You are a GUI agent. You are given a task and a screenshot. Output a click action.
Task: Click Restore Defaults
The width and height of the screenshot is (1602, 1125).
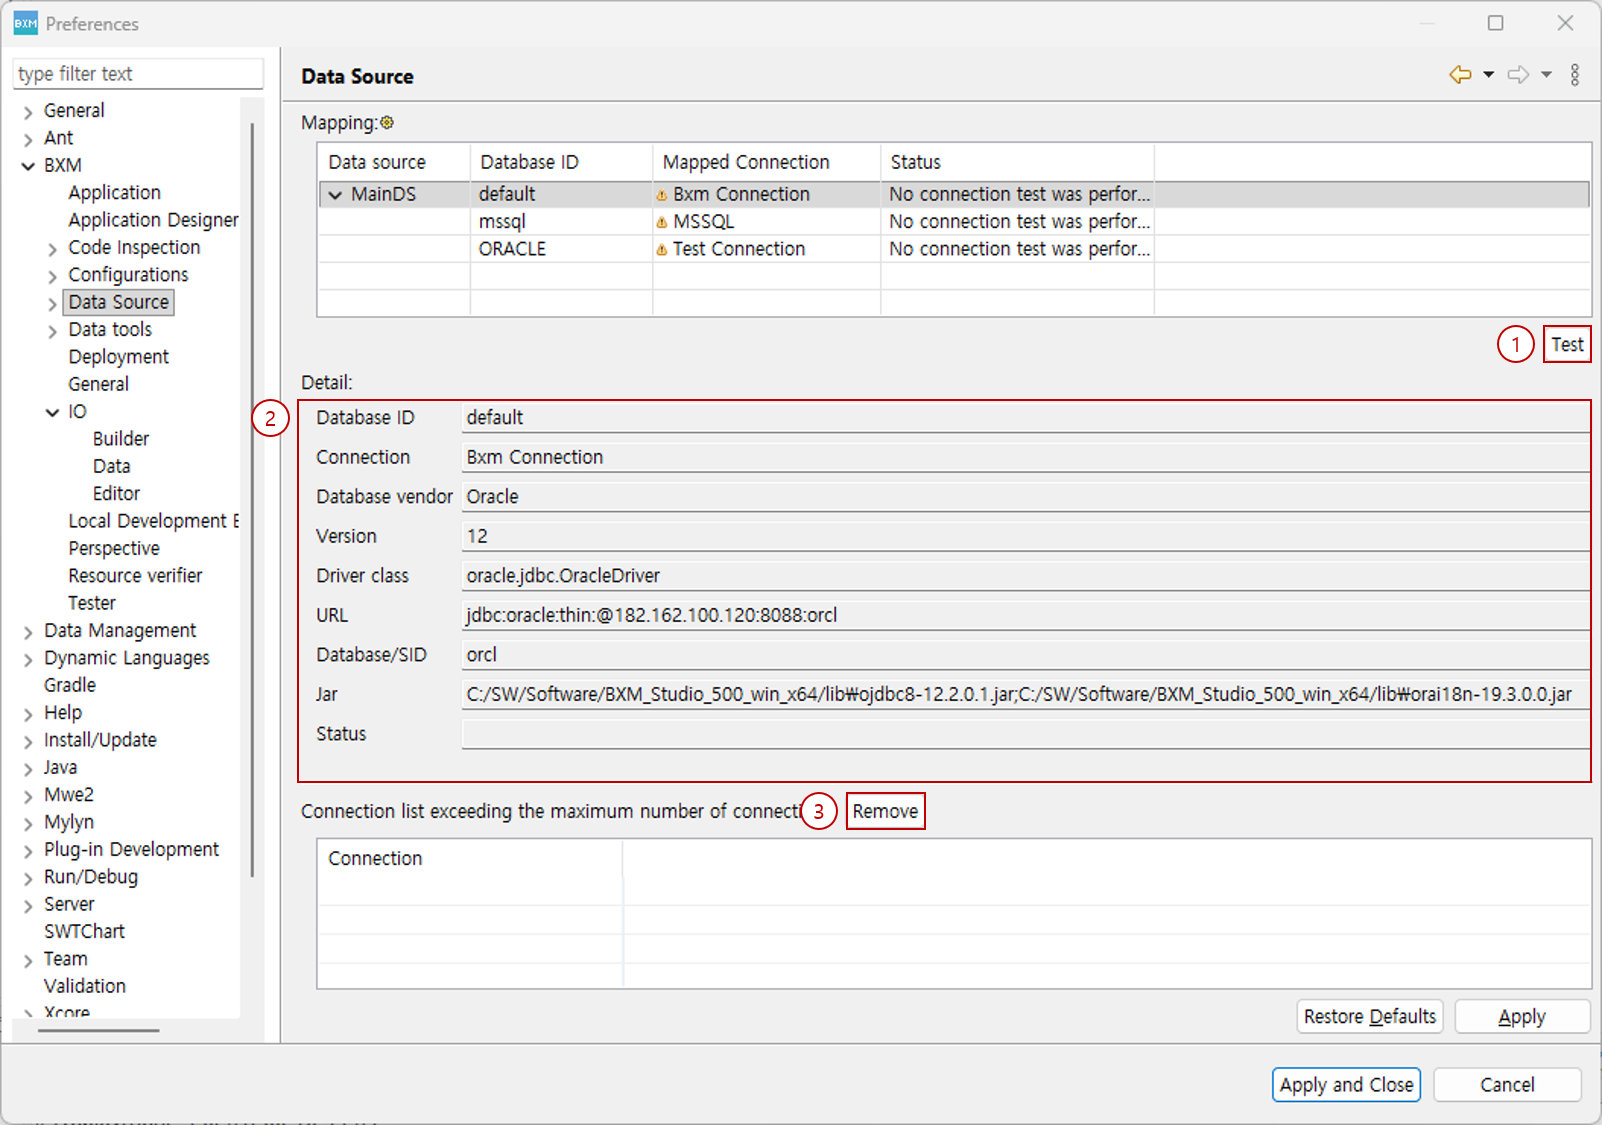[1369, 1016]
